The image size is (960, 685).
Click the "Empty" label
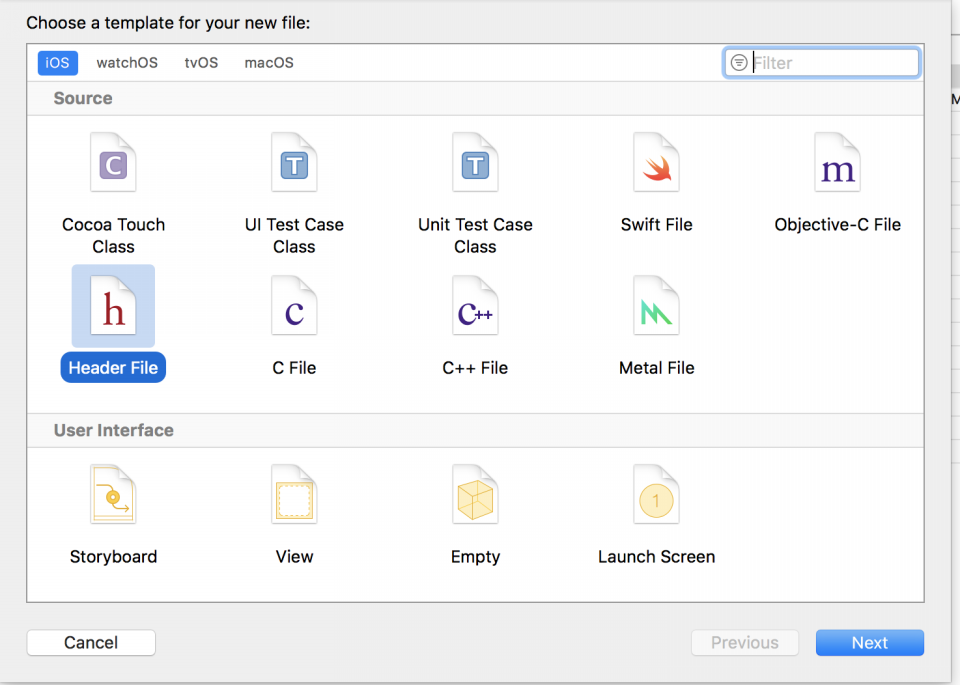pyautogui.click(x=475, y=556)
